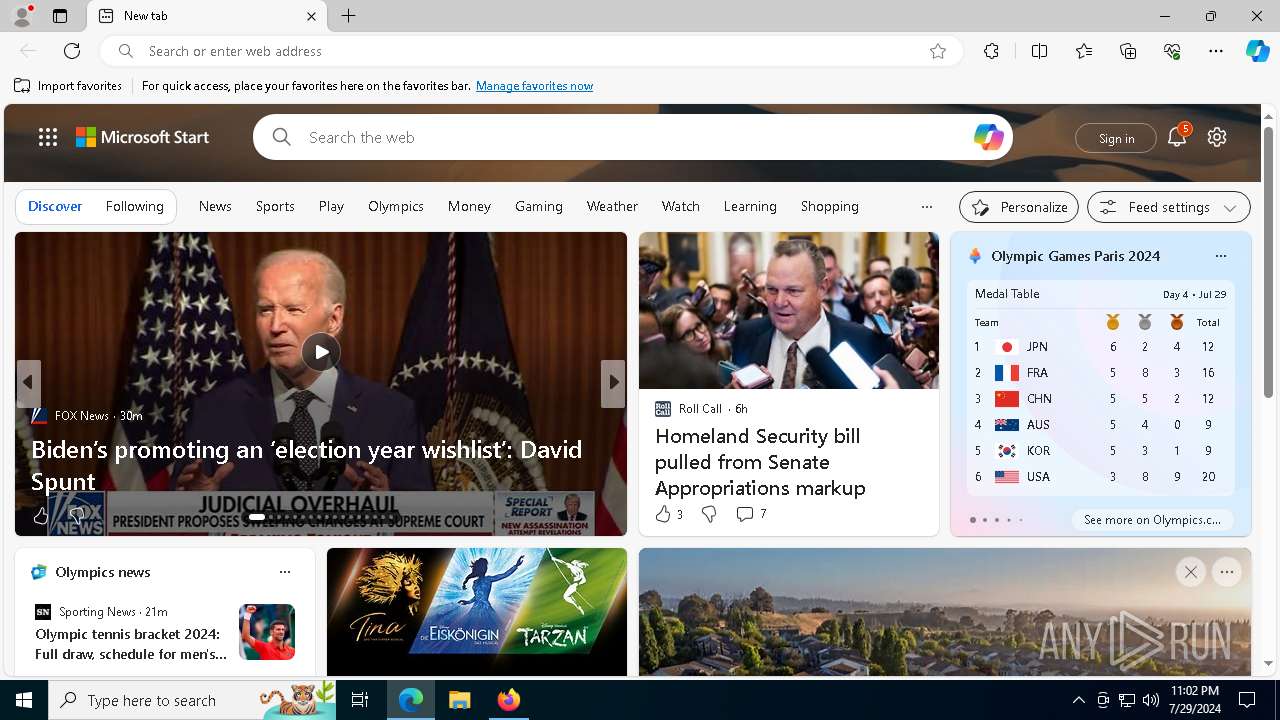Open the News category
Viewport: 1280px width, 720px height.
215,206
